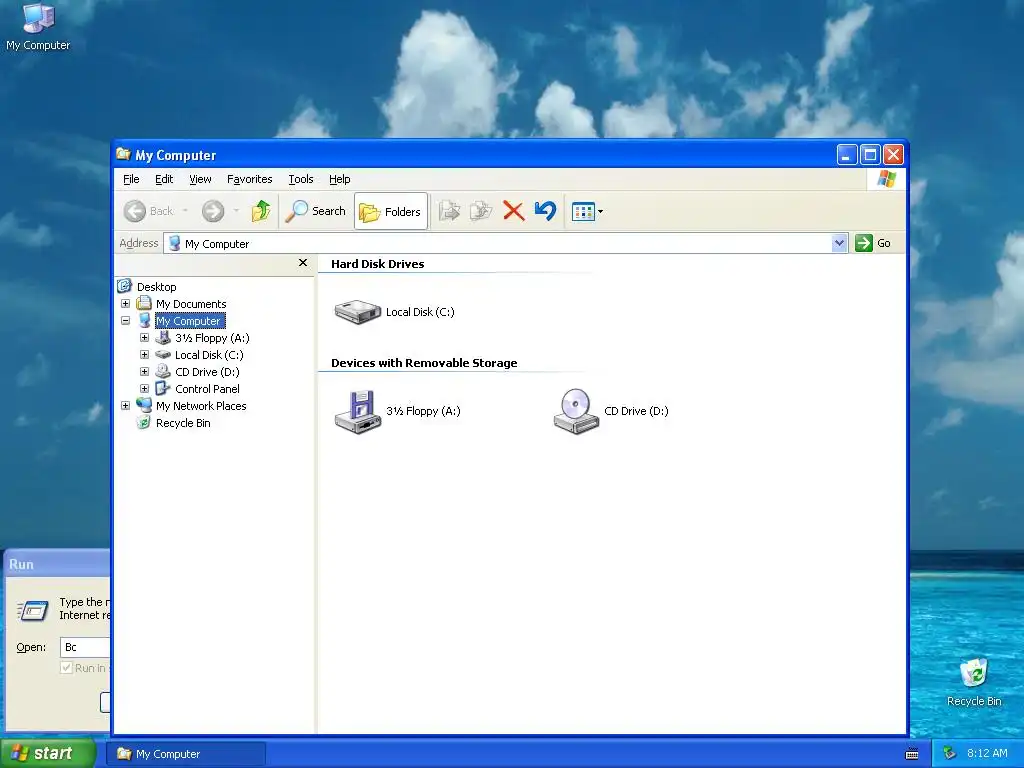Select Recycle Bin in folder tree

point(183,423)
